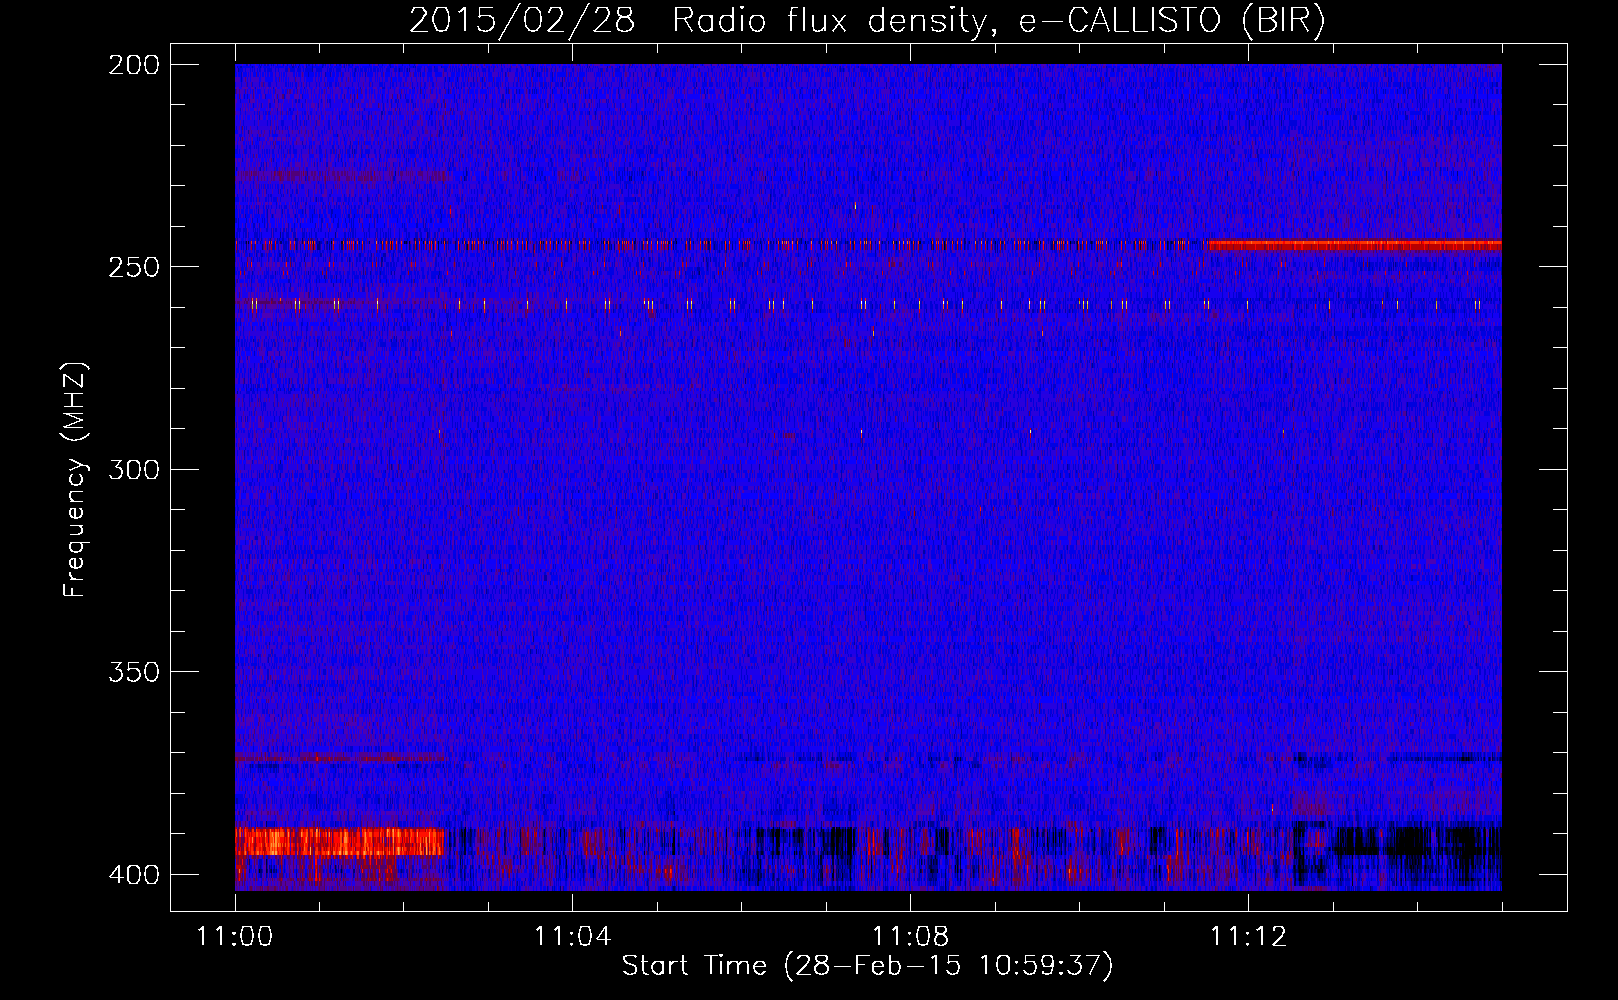Click the 250 frequency tick label
This screenshot has height=1000, width=1618.
pos(133,267)
